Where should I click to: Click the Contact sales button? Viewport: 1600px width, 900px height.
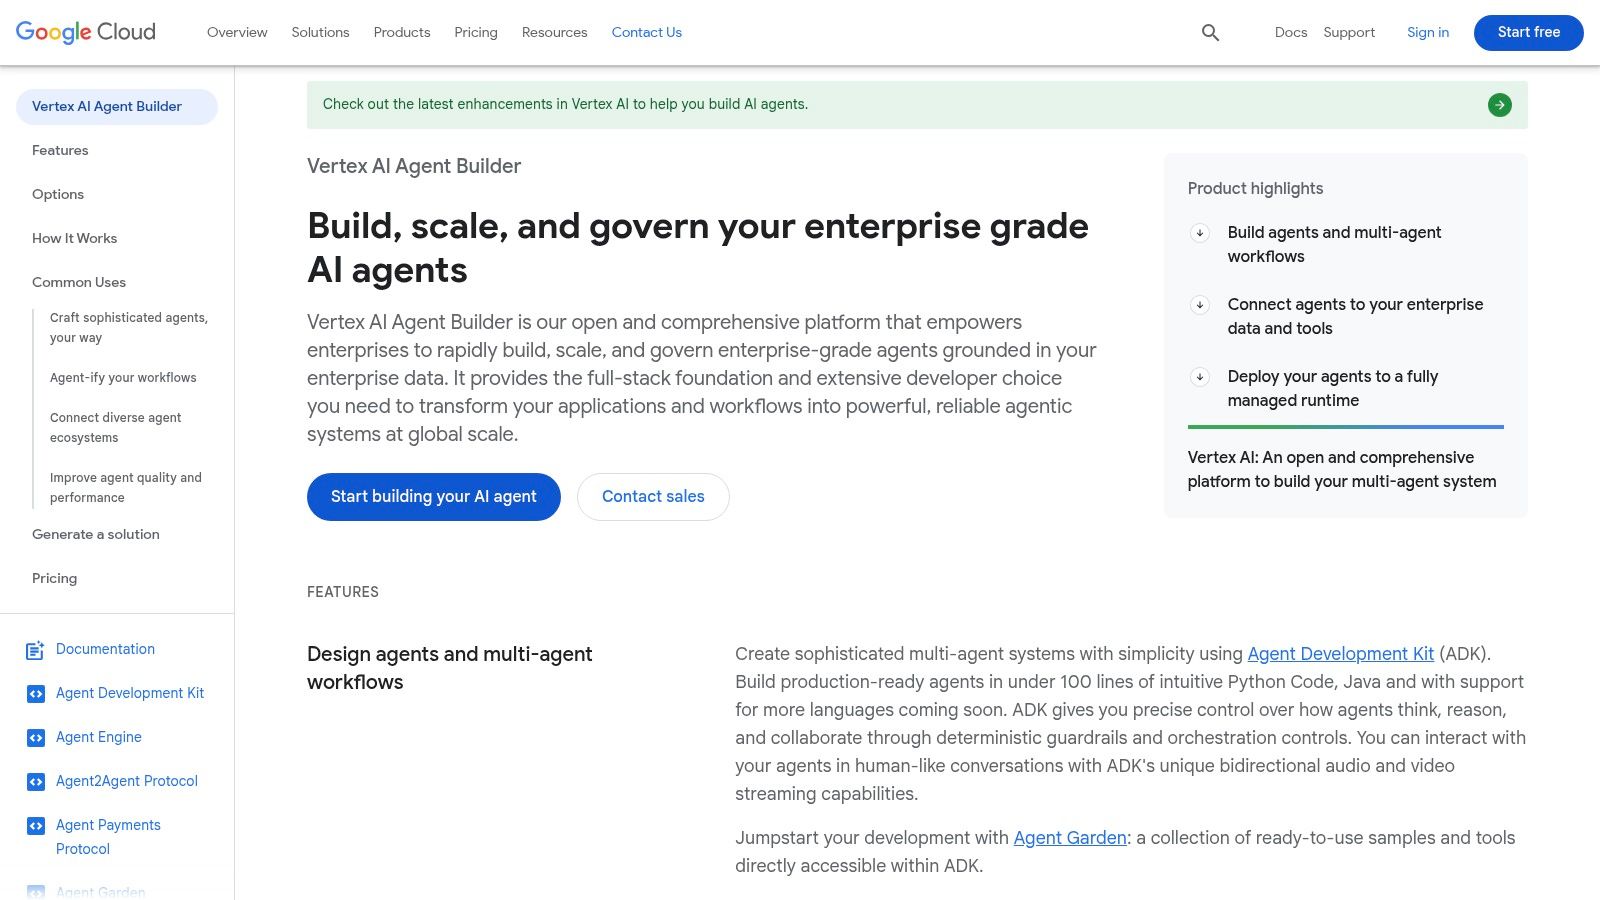652,496
